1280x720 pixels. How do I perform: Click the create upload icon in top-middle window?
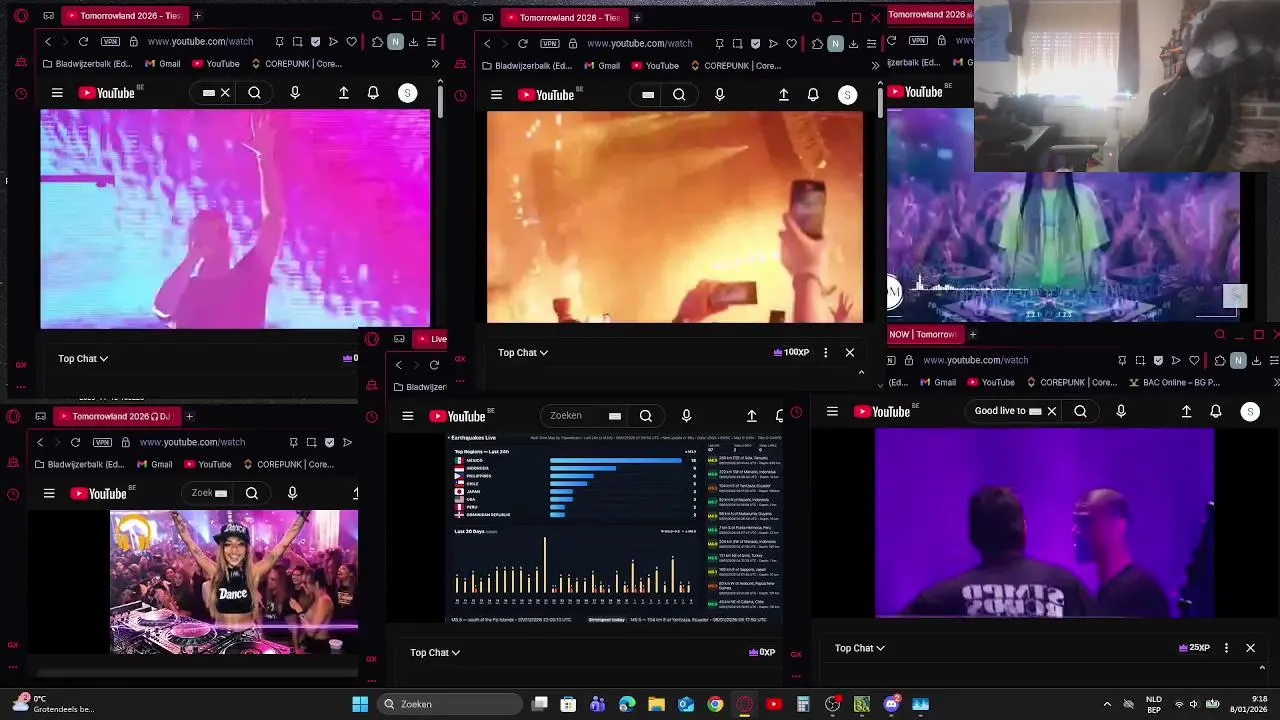783,95
